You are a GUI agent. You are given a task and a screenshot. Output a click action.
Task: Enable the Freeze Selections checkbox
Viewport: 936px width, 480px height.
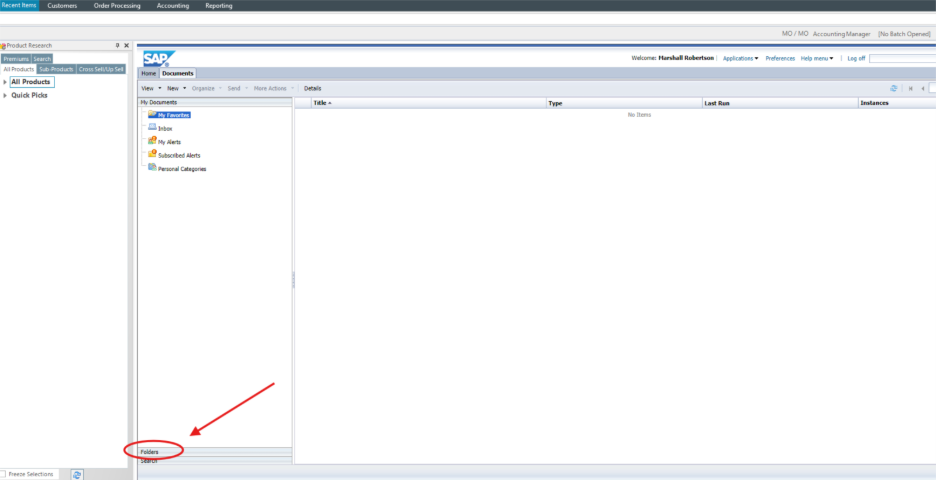4,474
